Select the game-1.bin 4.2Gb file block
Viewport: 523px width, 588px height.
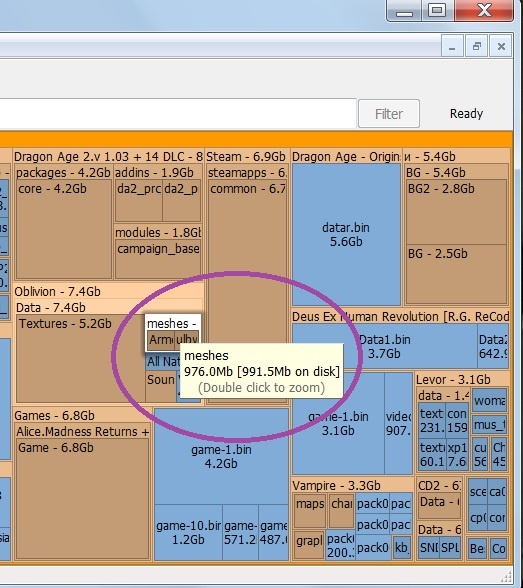pos(221,456)
